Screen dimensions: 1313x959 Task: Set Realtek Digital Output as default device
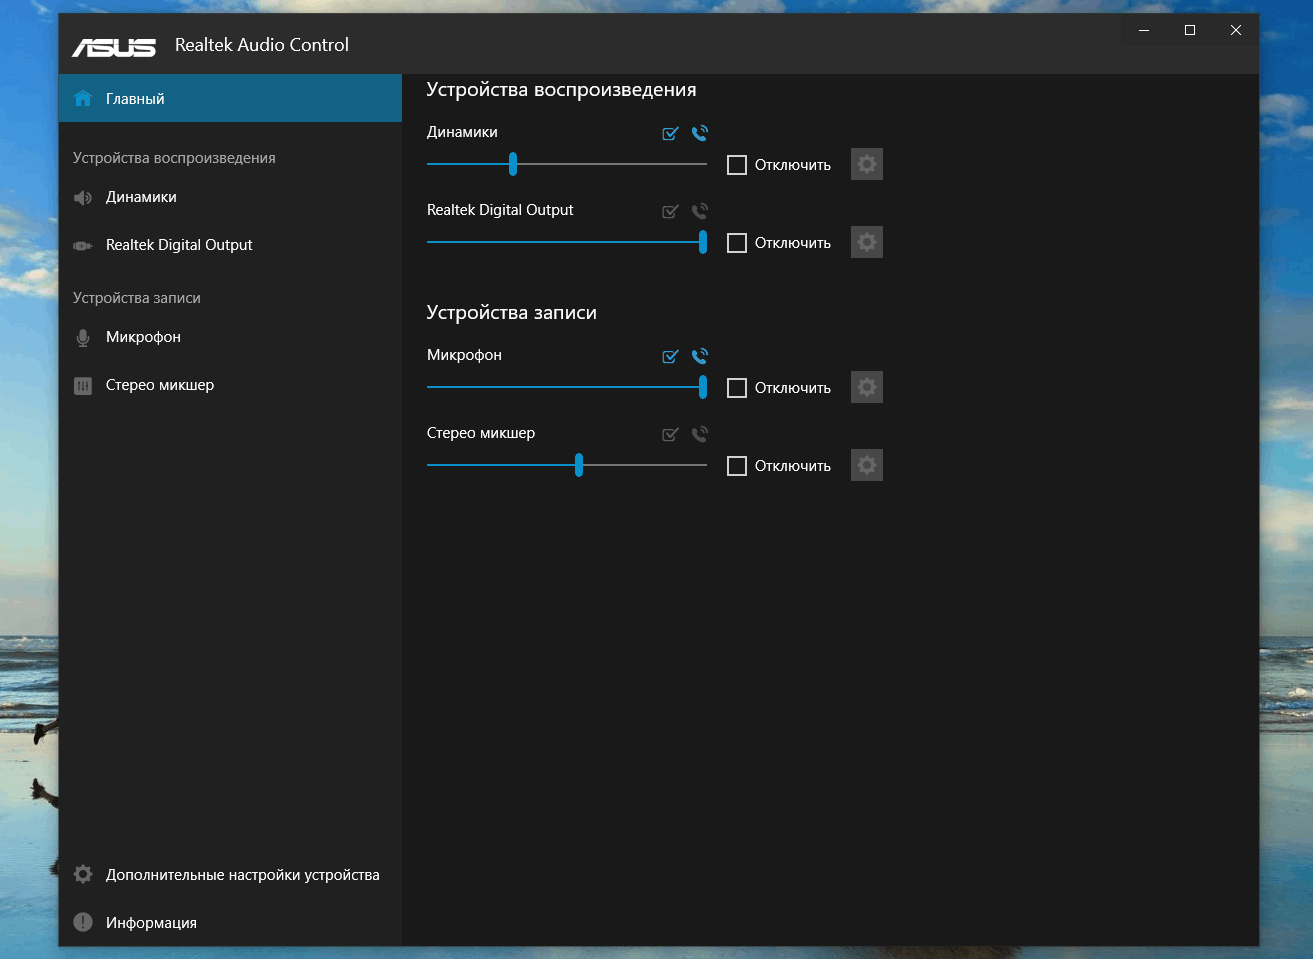(x=670, y=211)
